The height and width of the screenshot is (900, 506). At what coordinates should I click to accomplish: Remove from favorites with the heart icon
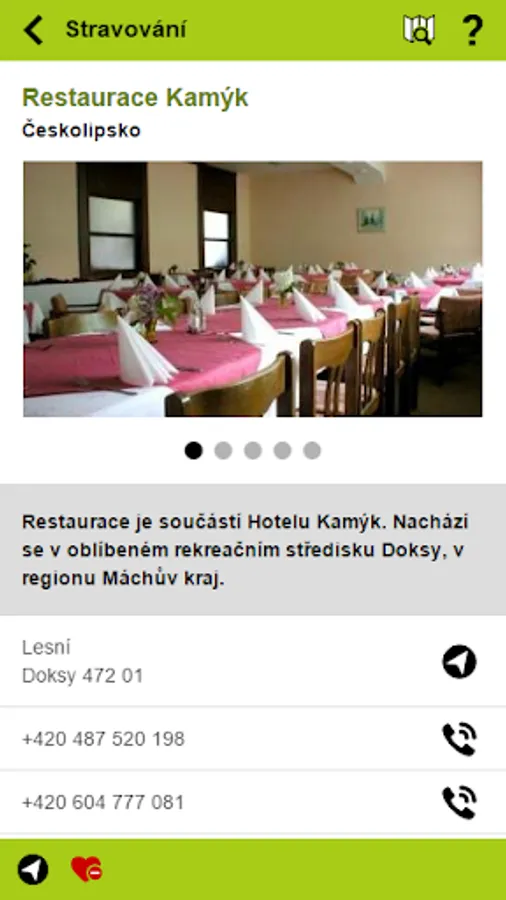click(86, 869)
